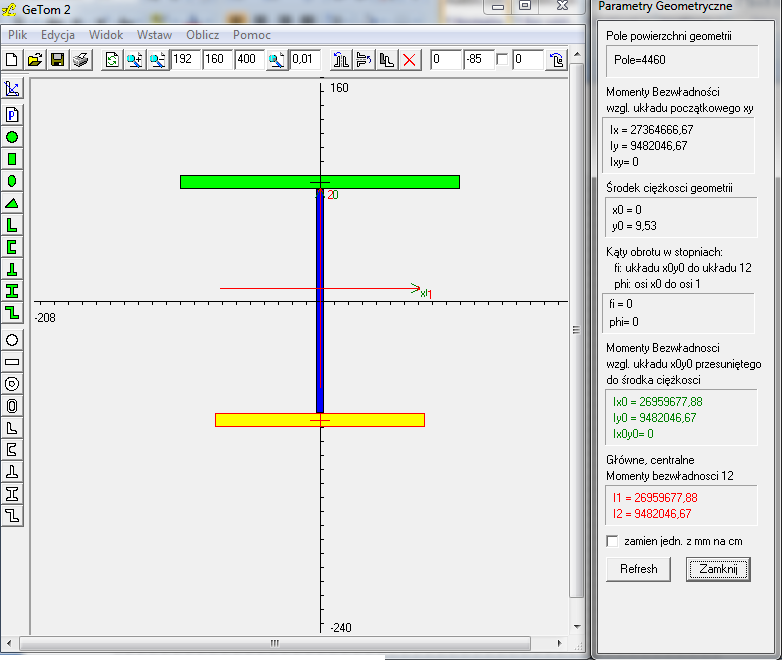Click the 0,01 scale input field
Screen dimensions: 782x660
click(306, 60)
